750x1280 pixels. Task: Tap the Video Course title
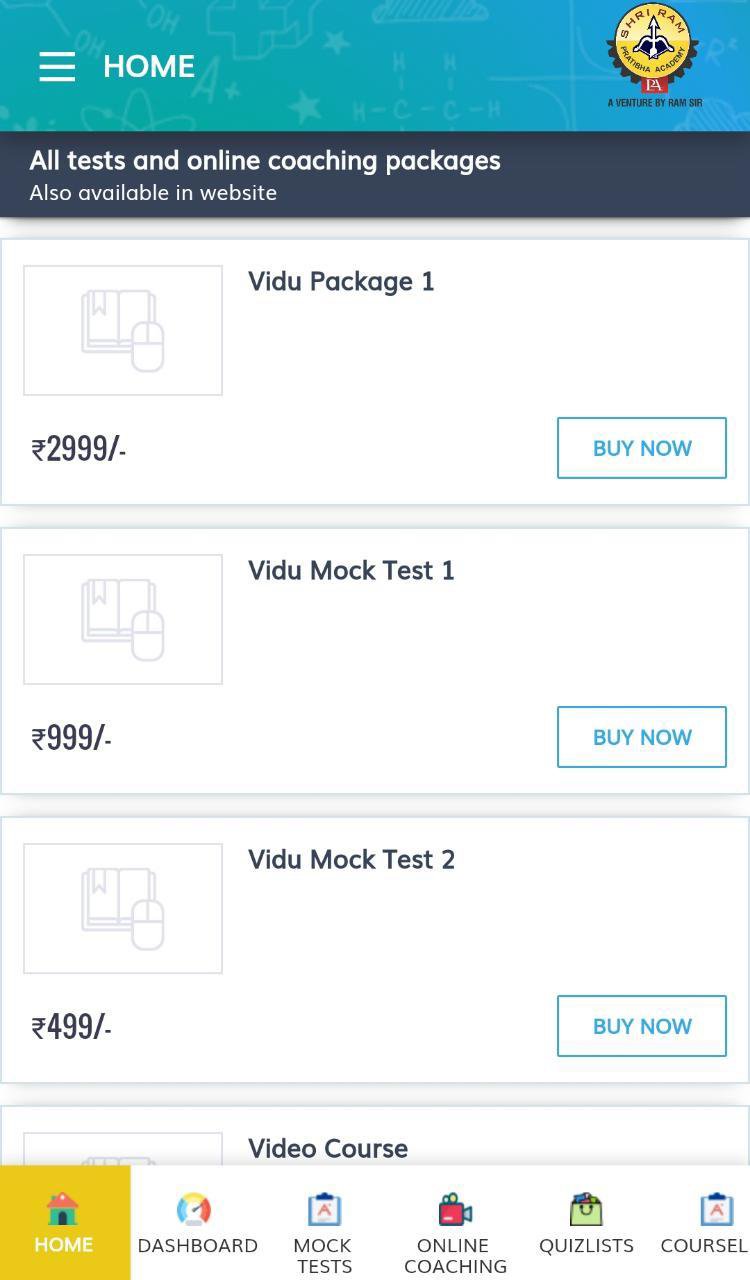tap(328, 1148)
